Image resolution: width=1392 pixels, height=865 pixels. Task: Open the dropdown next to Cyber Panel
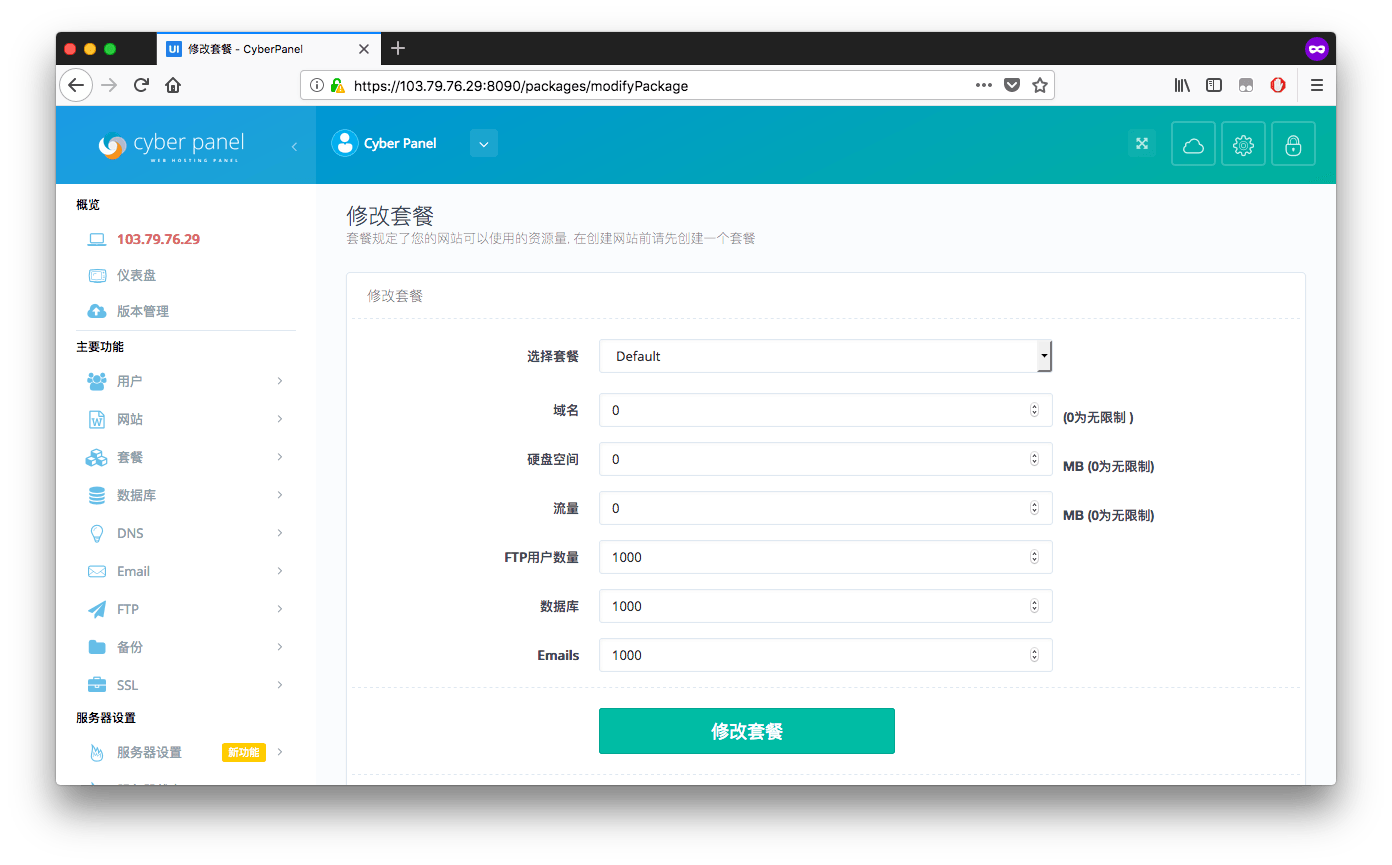[483, 143]
